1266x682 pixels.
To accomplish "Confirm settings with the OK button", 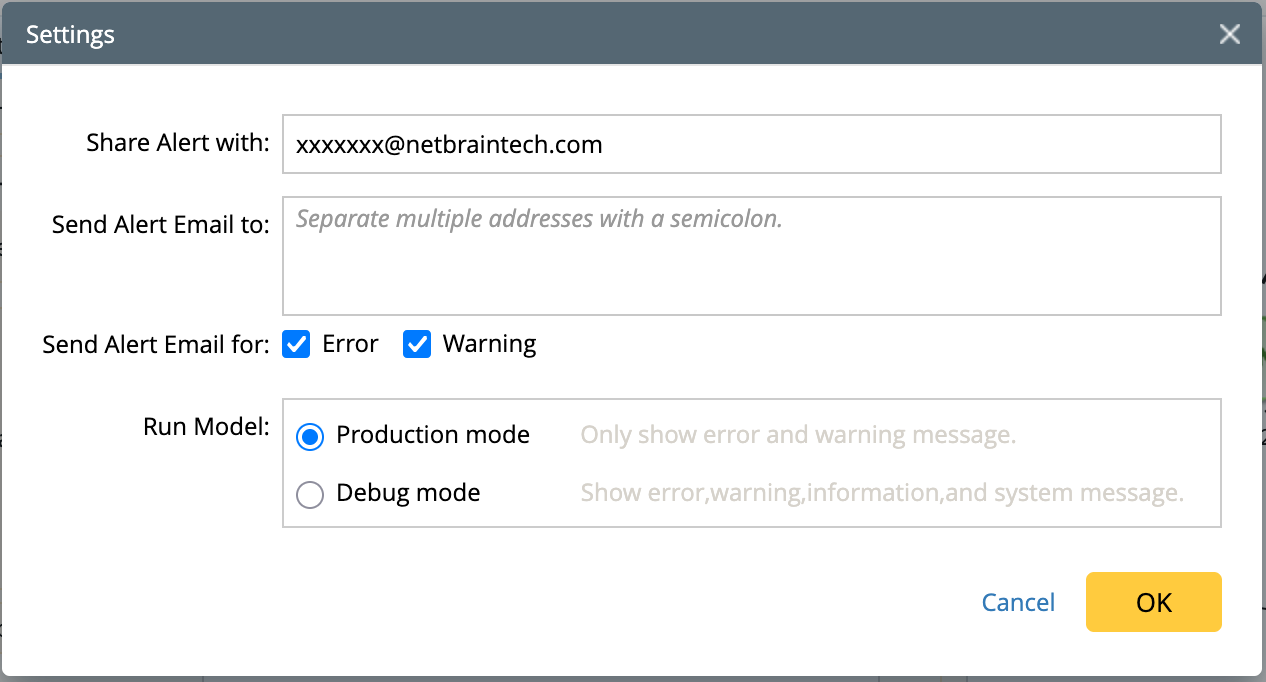I will pos(1153,602).
